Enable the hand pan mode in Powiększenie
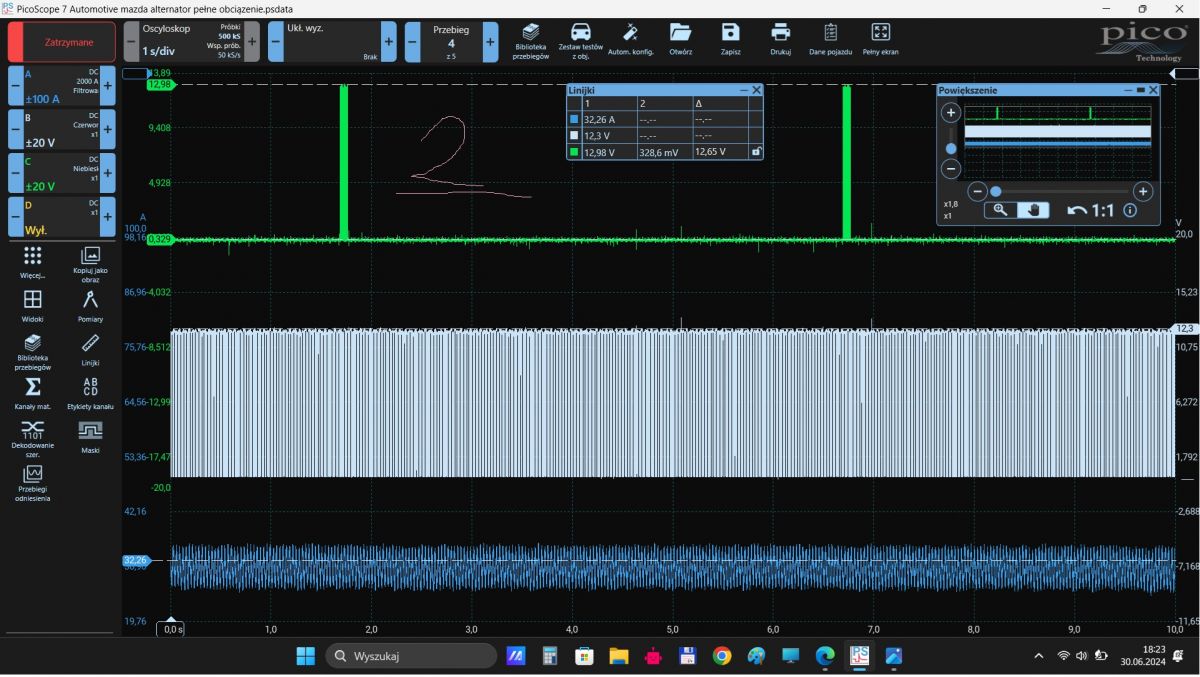1200x677 pixels. (x=1035, y=210)
